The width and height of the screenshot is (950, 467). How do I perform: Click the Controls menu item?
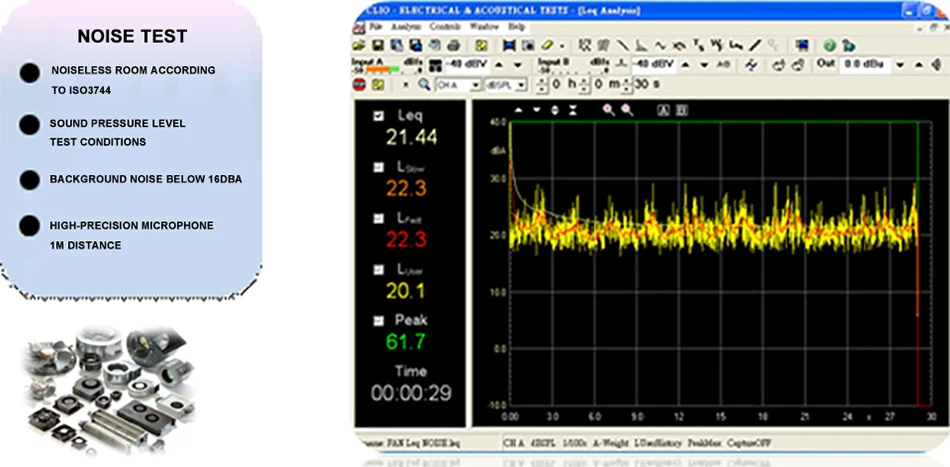point(445,27)
